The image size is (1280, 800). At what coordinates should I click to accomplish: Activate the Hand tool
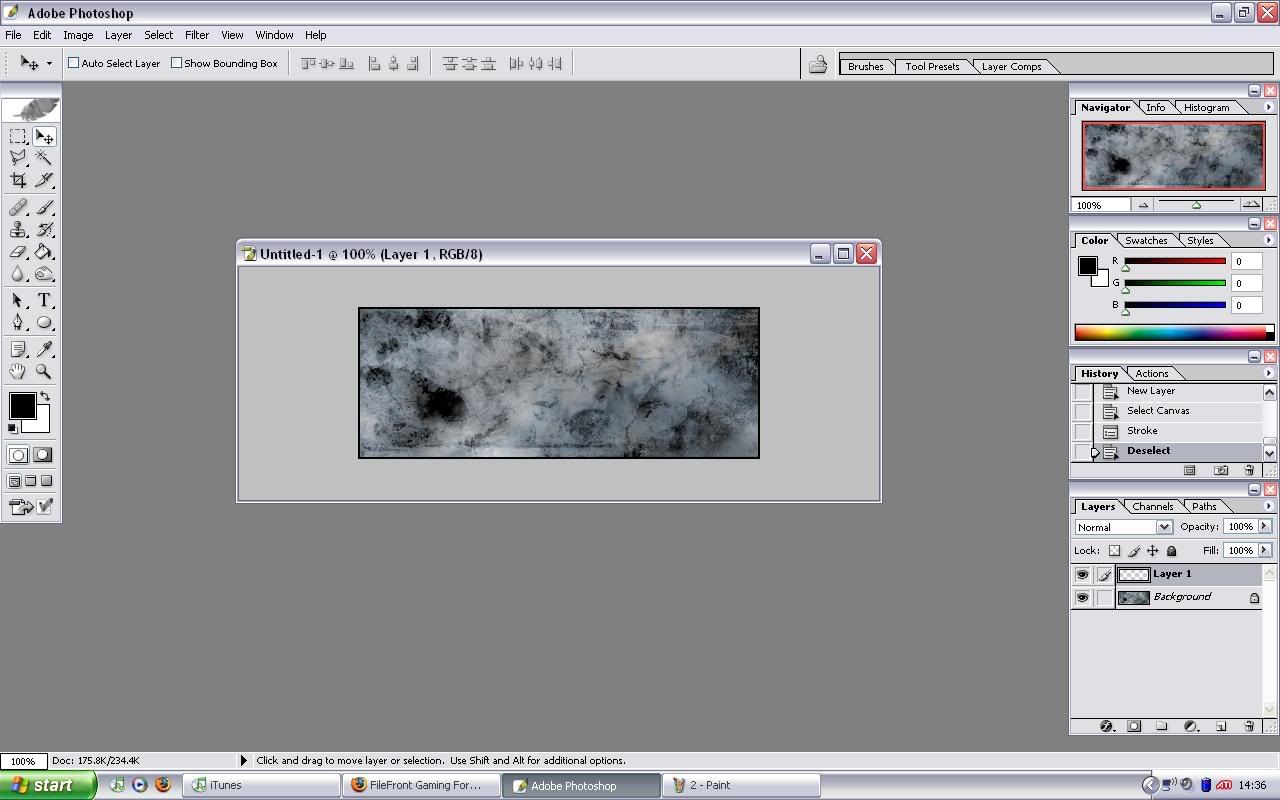18,371
